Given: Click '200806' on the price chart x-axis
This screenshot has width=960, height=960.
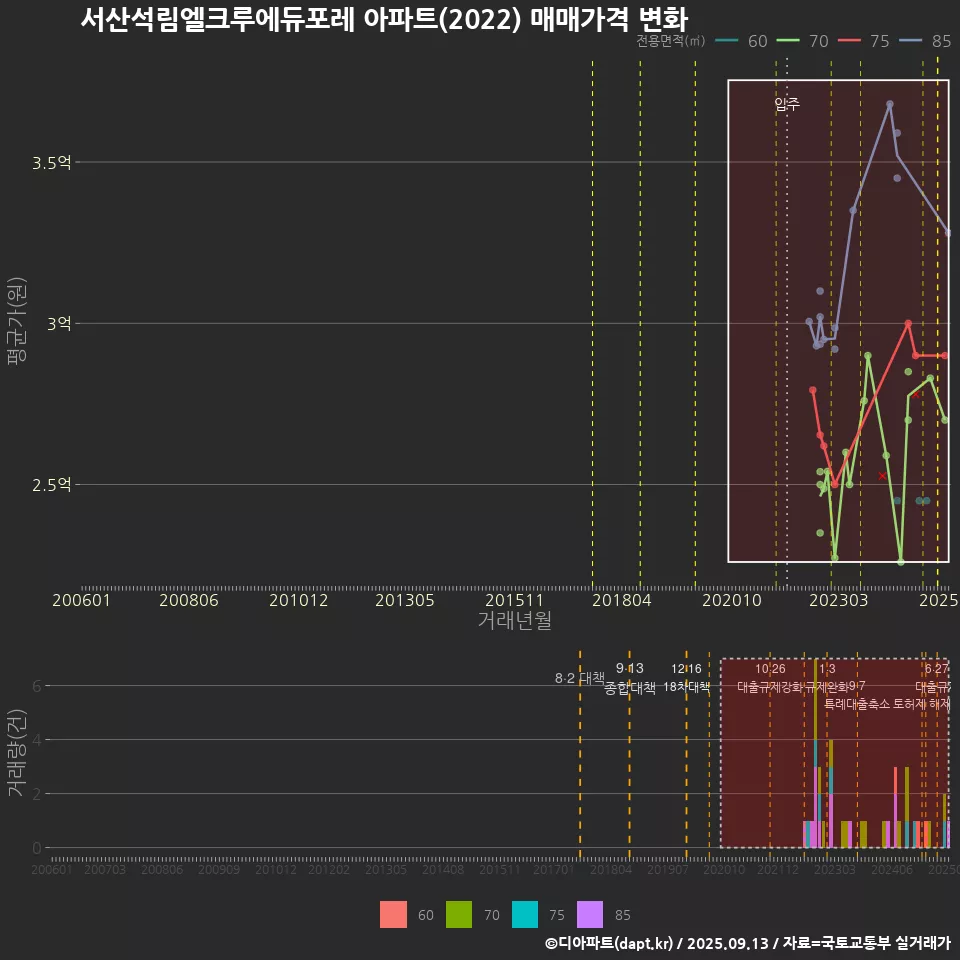Looking at the screenshot, I should [189, 600].
